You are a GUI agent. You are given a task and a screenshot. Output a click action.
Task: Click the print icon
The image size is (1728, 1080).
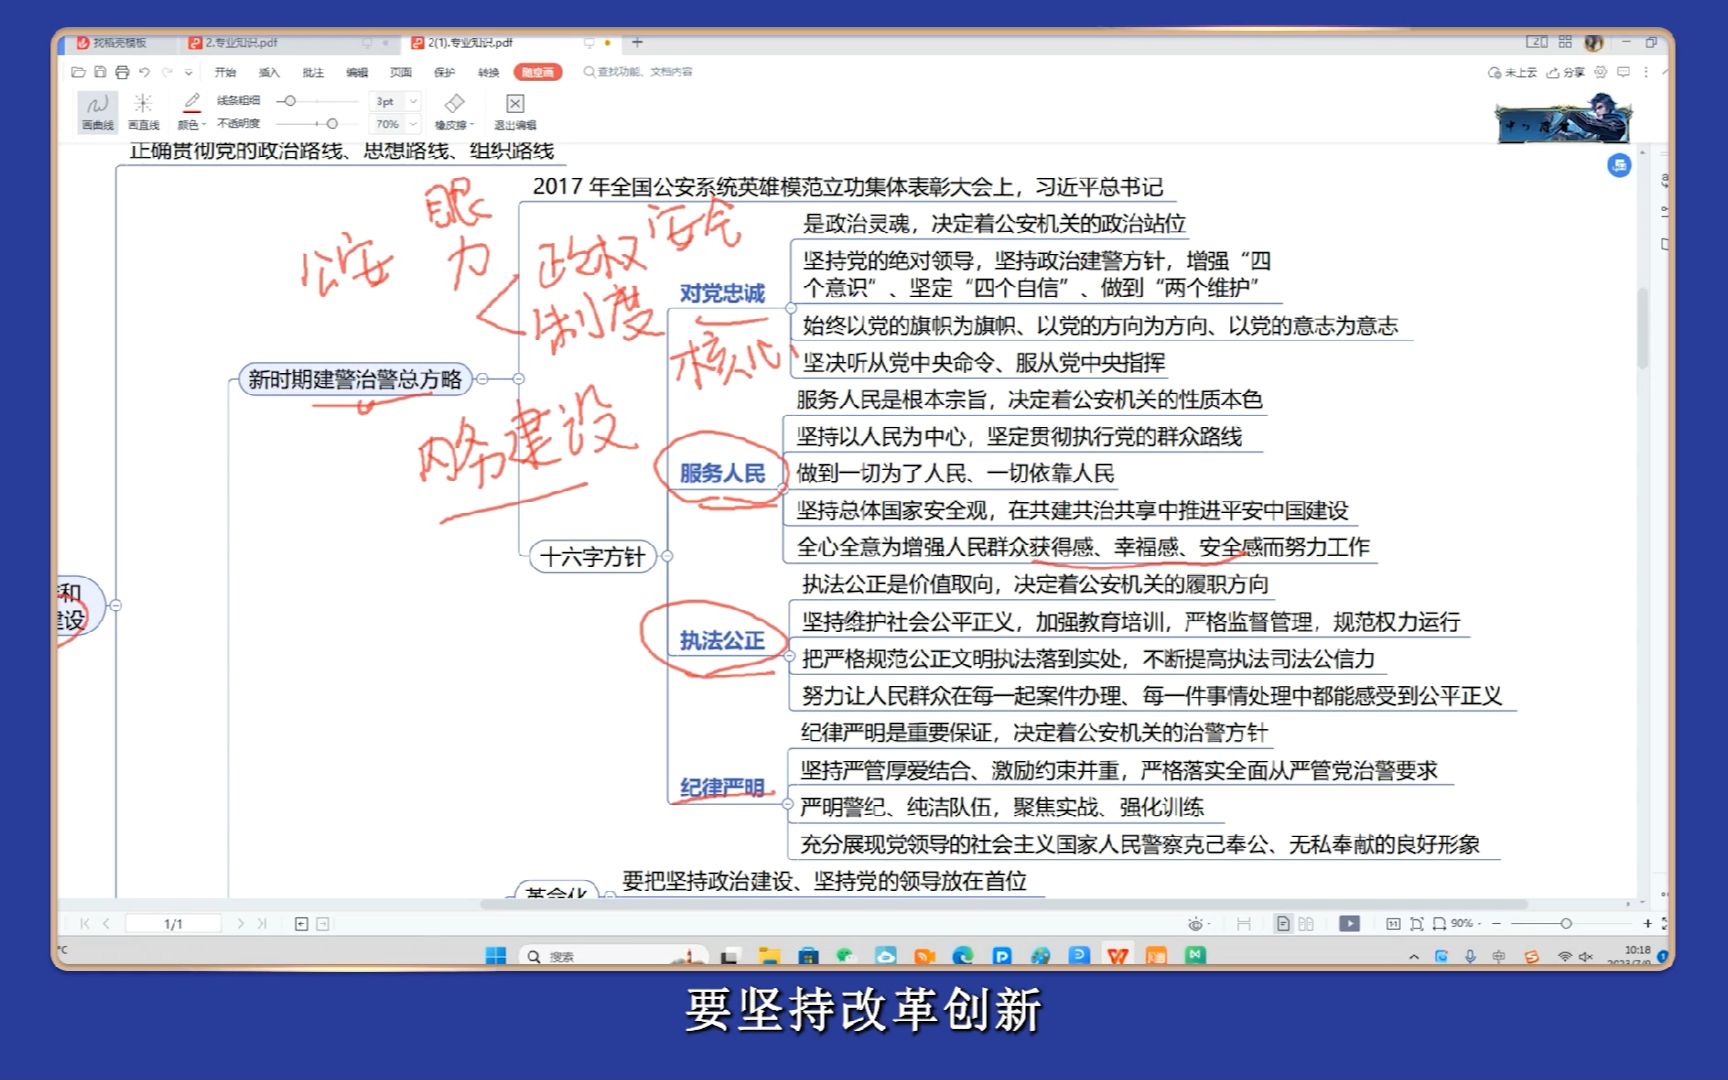[x=122, y=72]
